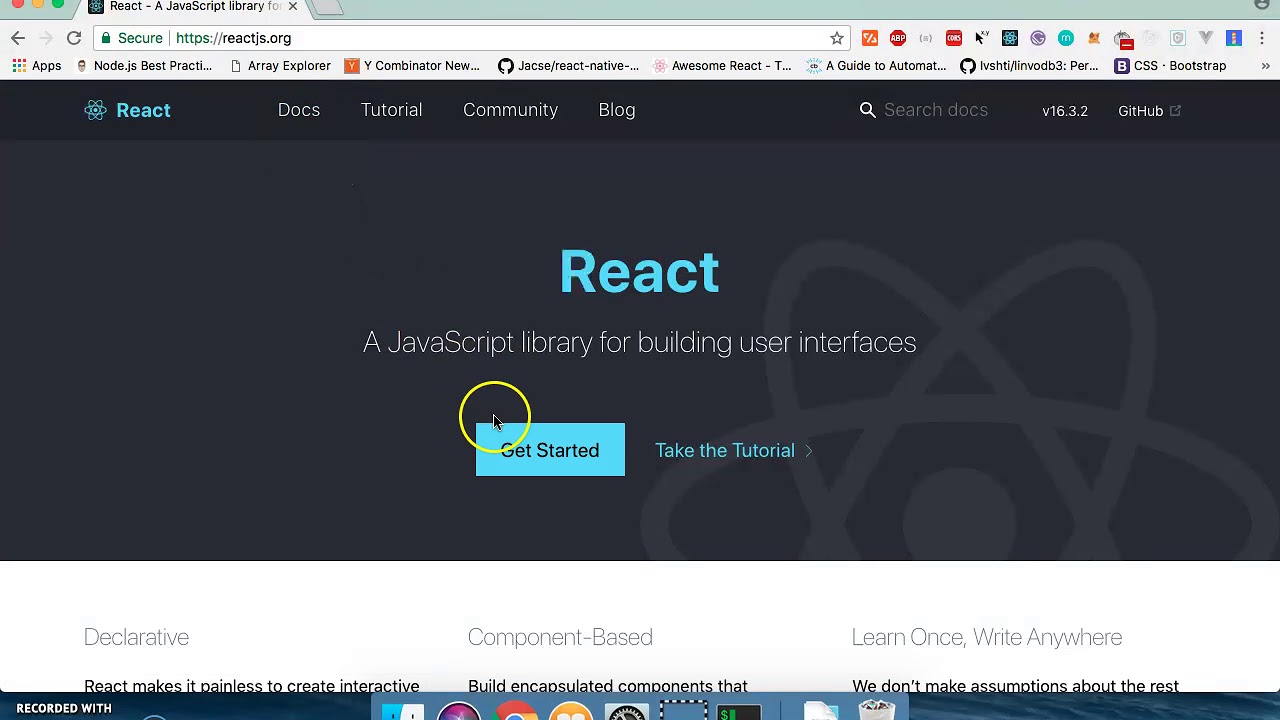The width and height of the screenshot is (1280, 720).
Task: Open the Docs navigation item
Action: [299, 110]
